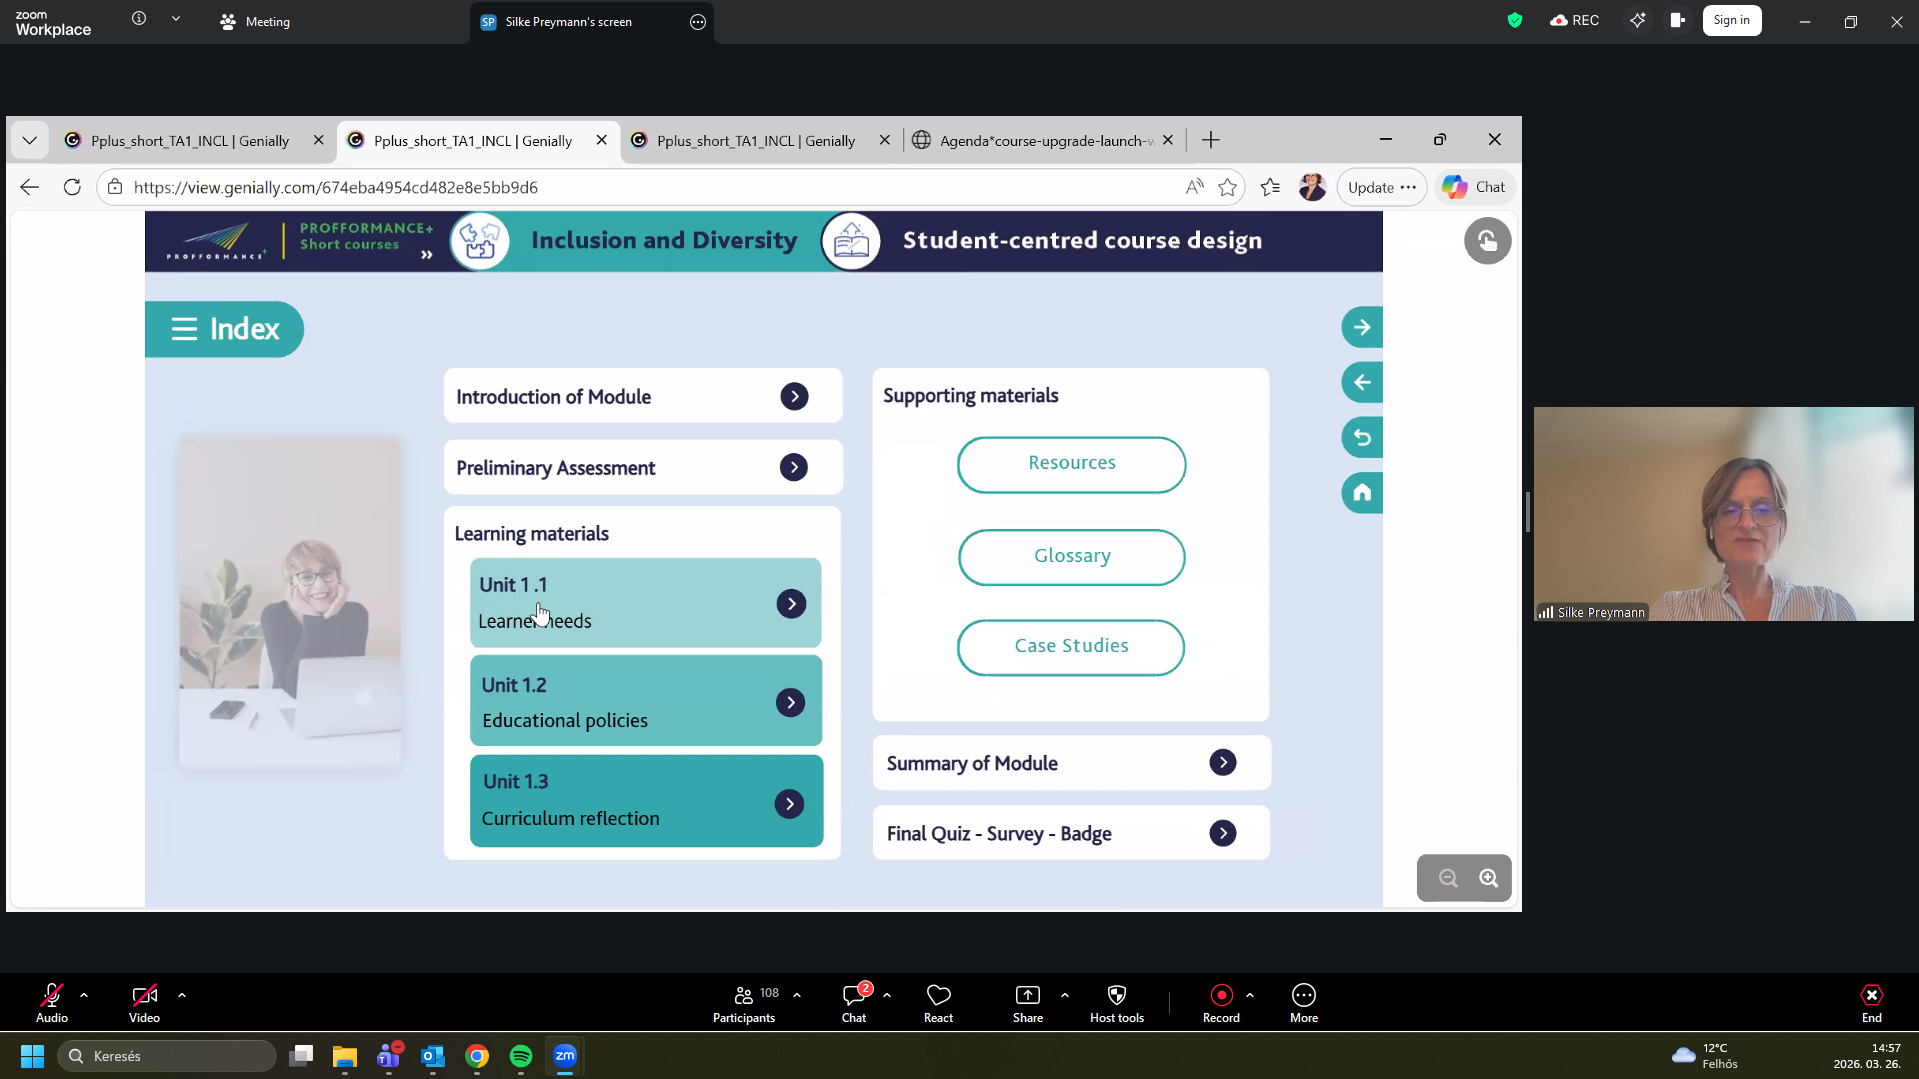
Task: Click the Share screen icon
Action: tap(1027, 995)
